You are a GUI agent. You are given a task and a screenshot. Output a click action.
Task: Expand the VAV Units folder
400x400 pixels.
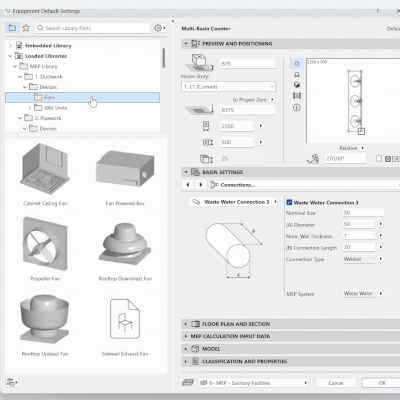tap(30, 108)
